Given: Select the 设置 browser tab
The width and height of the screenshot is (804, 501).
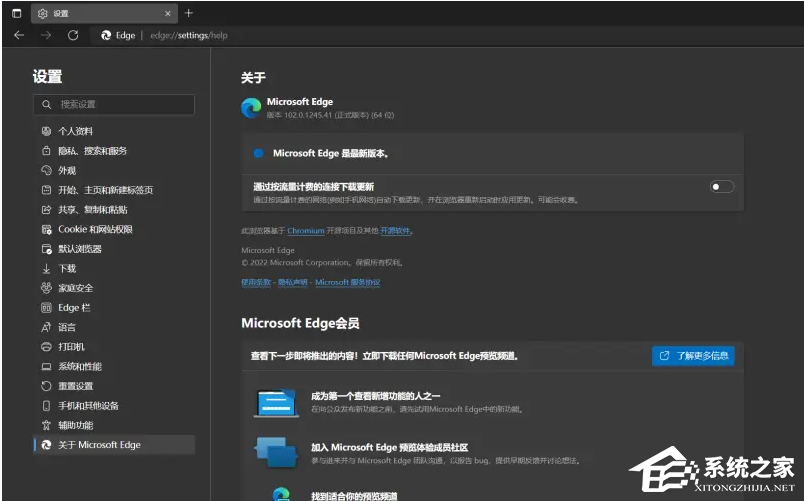Looking at the screenshot, I should [104, 13].
